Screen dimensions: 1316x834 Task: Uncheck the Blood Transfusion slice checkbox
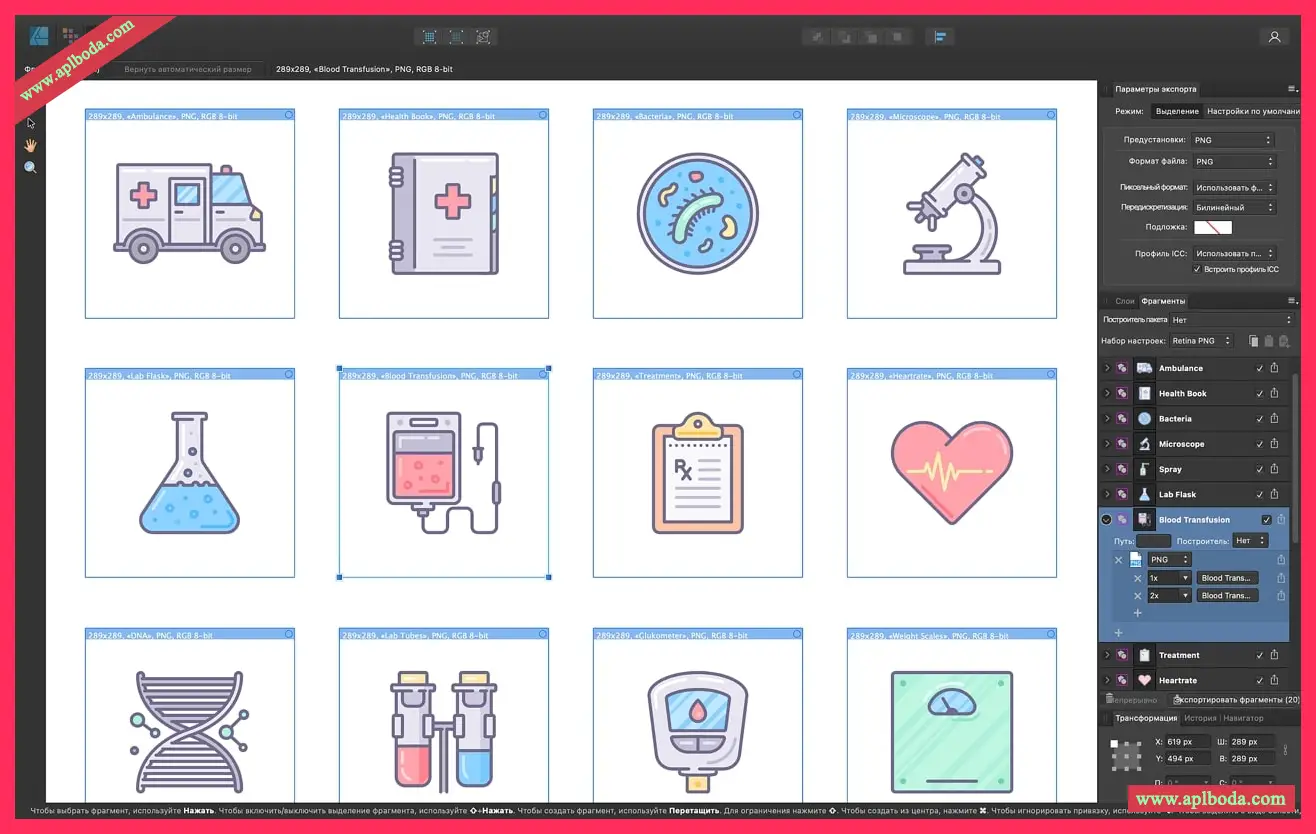1267,520
